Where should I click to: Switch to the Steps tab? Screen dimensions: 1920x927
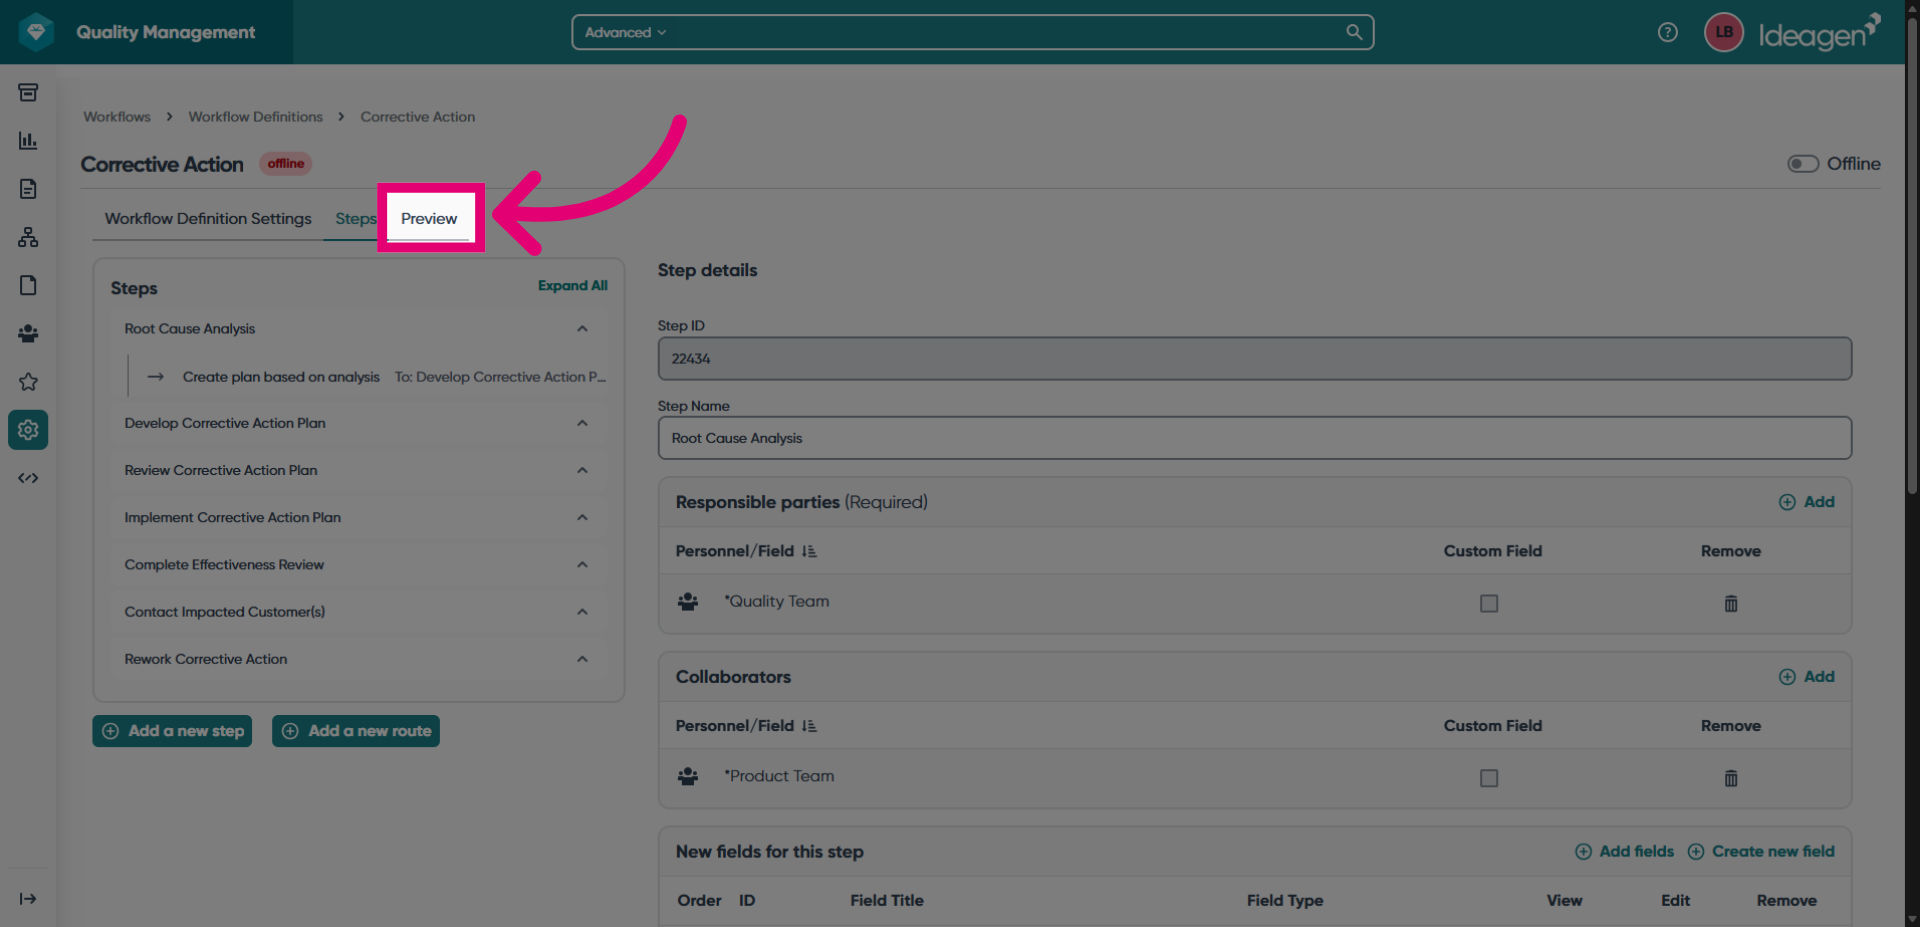click(x=355, y=218)
